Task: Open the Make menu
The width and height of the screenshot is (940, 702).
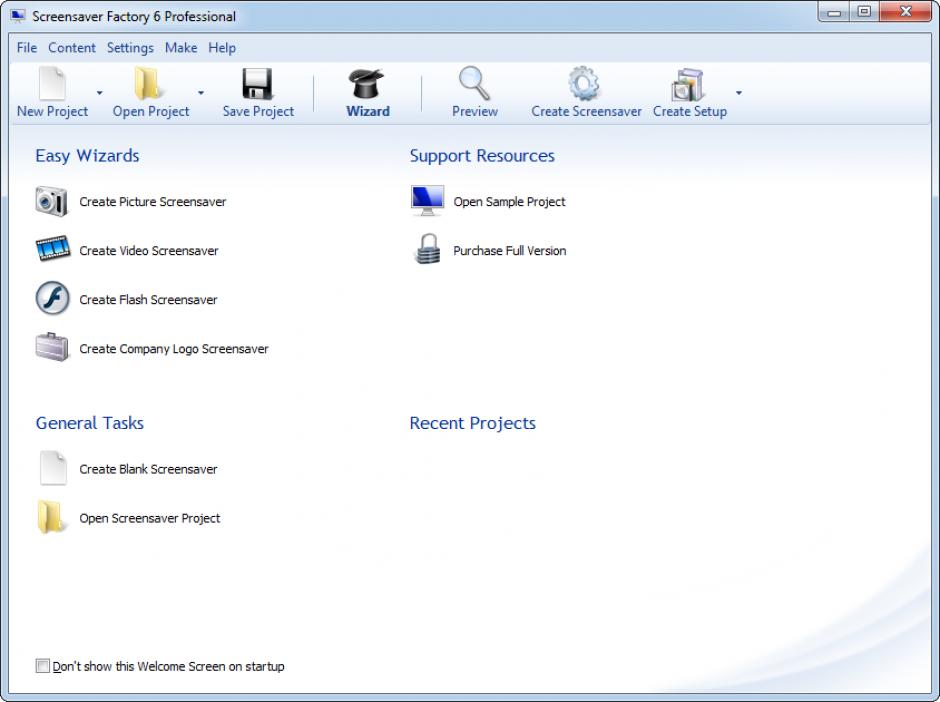Action: coord(181,47)
